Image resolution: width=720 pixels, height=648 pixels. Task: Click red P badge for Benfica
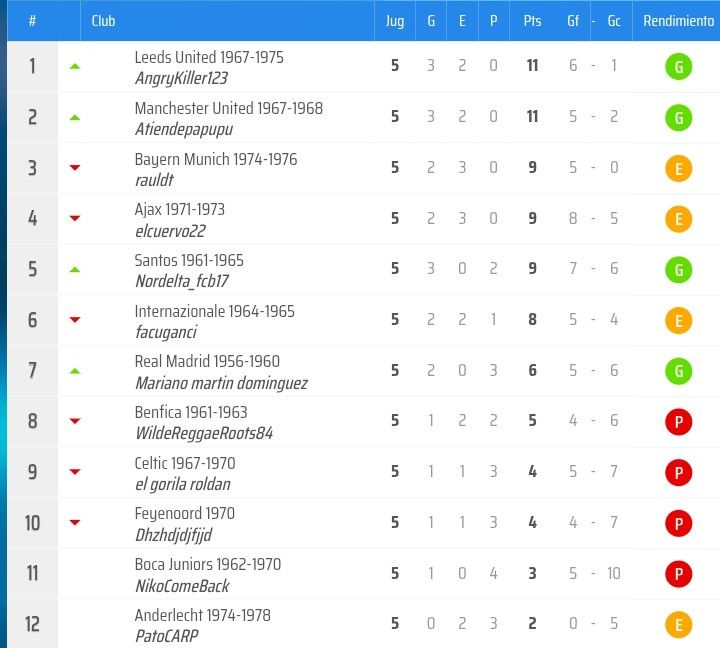678,422
